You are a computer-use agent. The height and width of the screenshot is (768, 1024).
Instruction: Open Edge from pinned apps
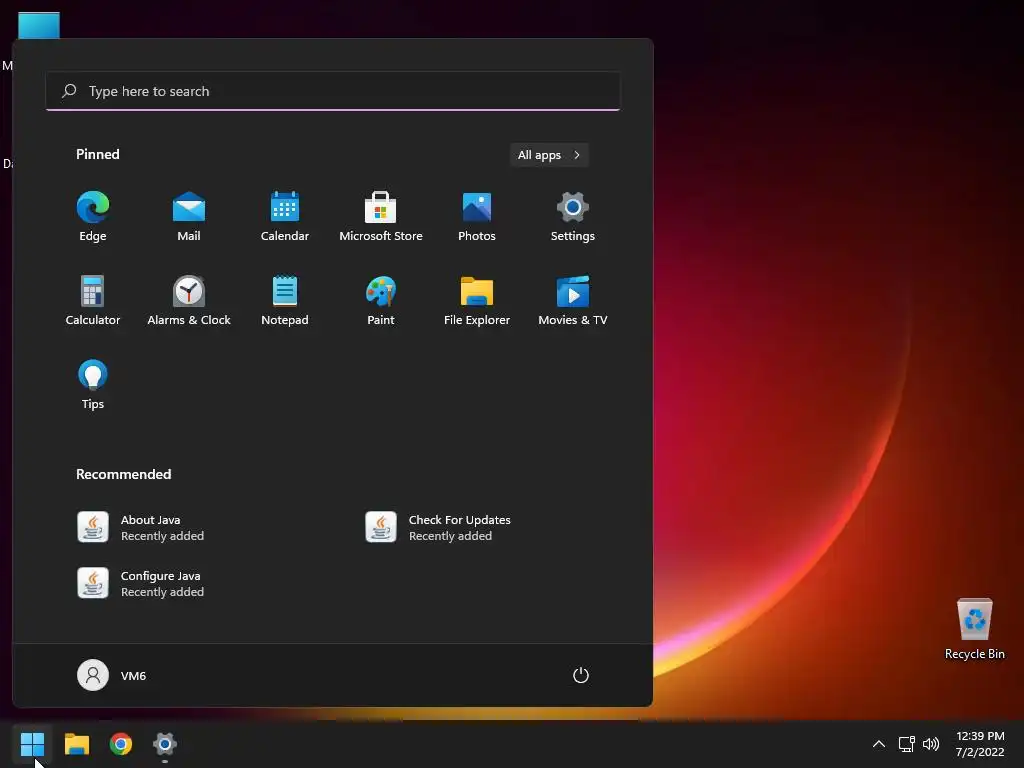tap(93, 217)
